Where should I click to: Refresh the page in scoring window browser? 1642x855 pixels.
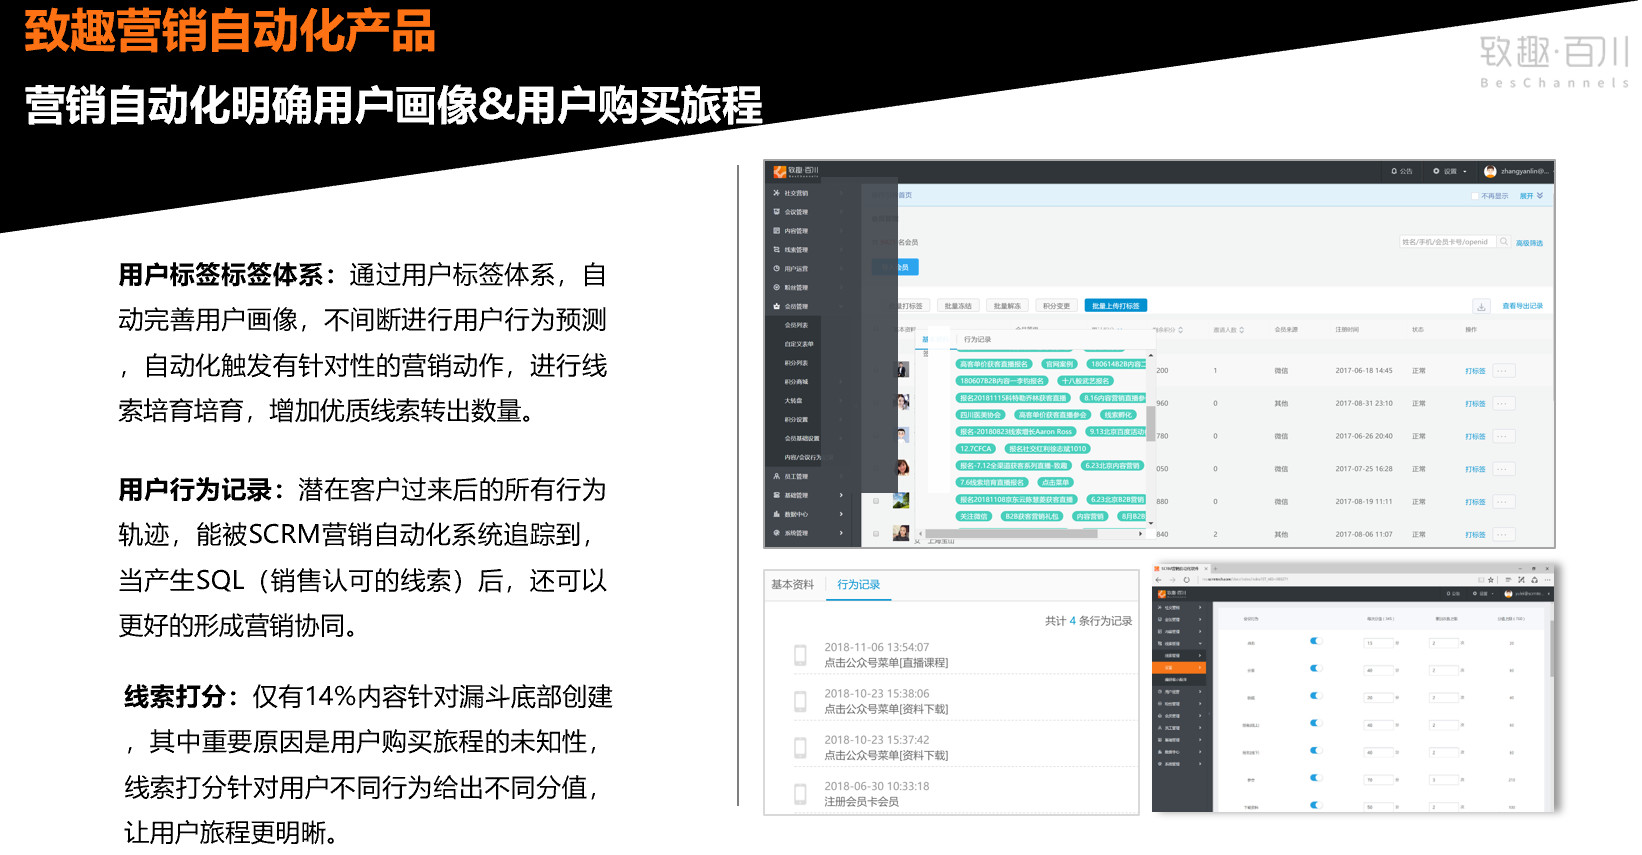[x=1187, y=580]
